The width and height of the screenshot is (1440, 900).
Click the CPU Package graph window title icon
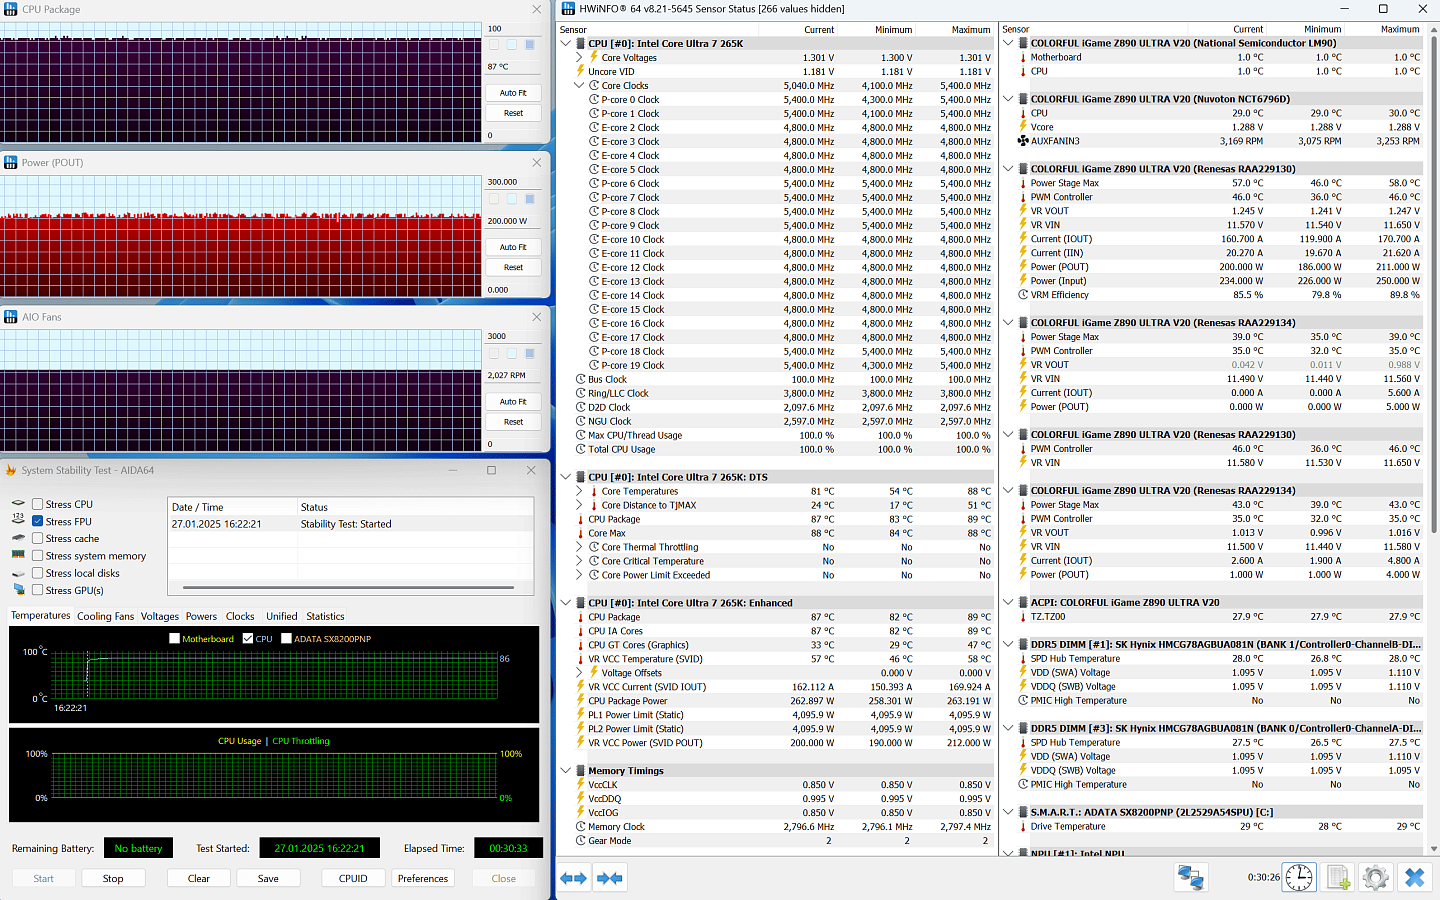pos(11,9)
